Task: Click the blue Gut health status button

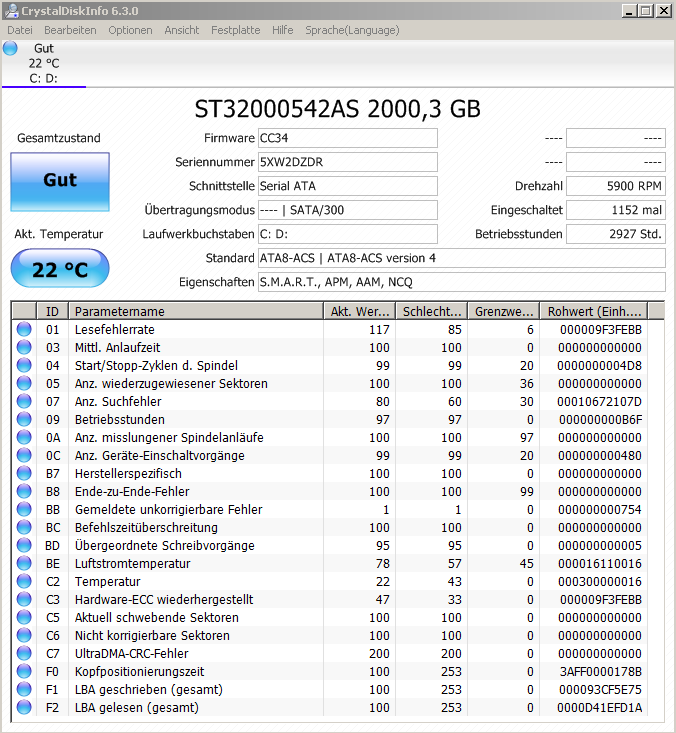Action: [60, 181]
